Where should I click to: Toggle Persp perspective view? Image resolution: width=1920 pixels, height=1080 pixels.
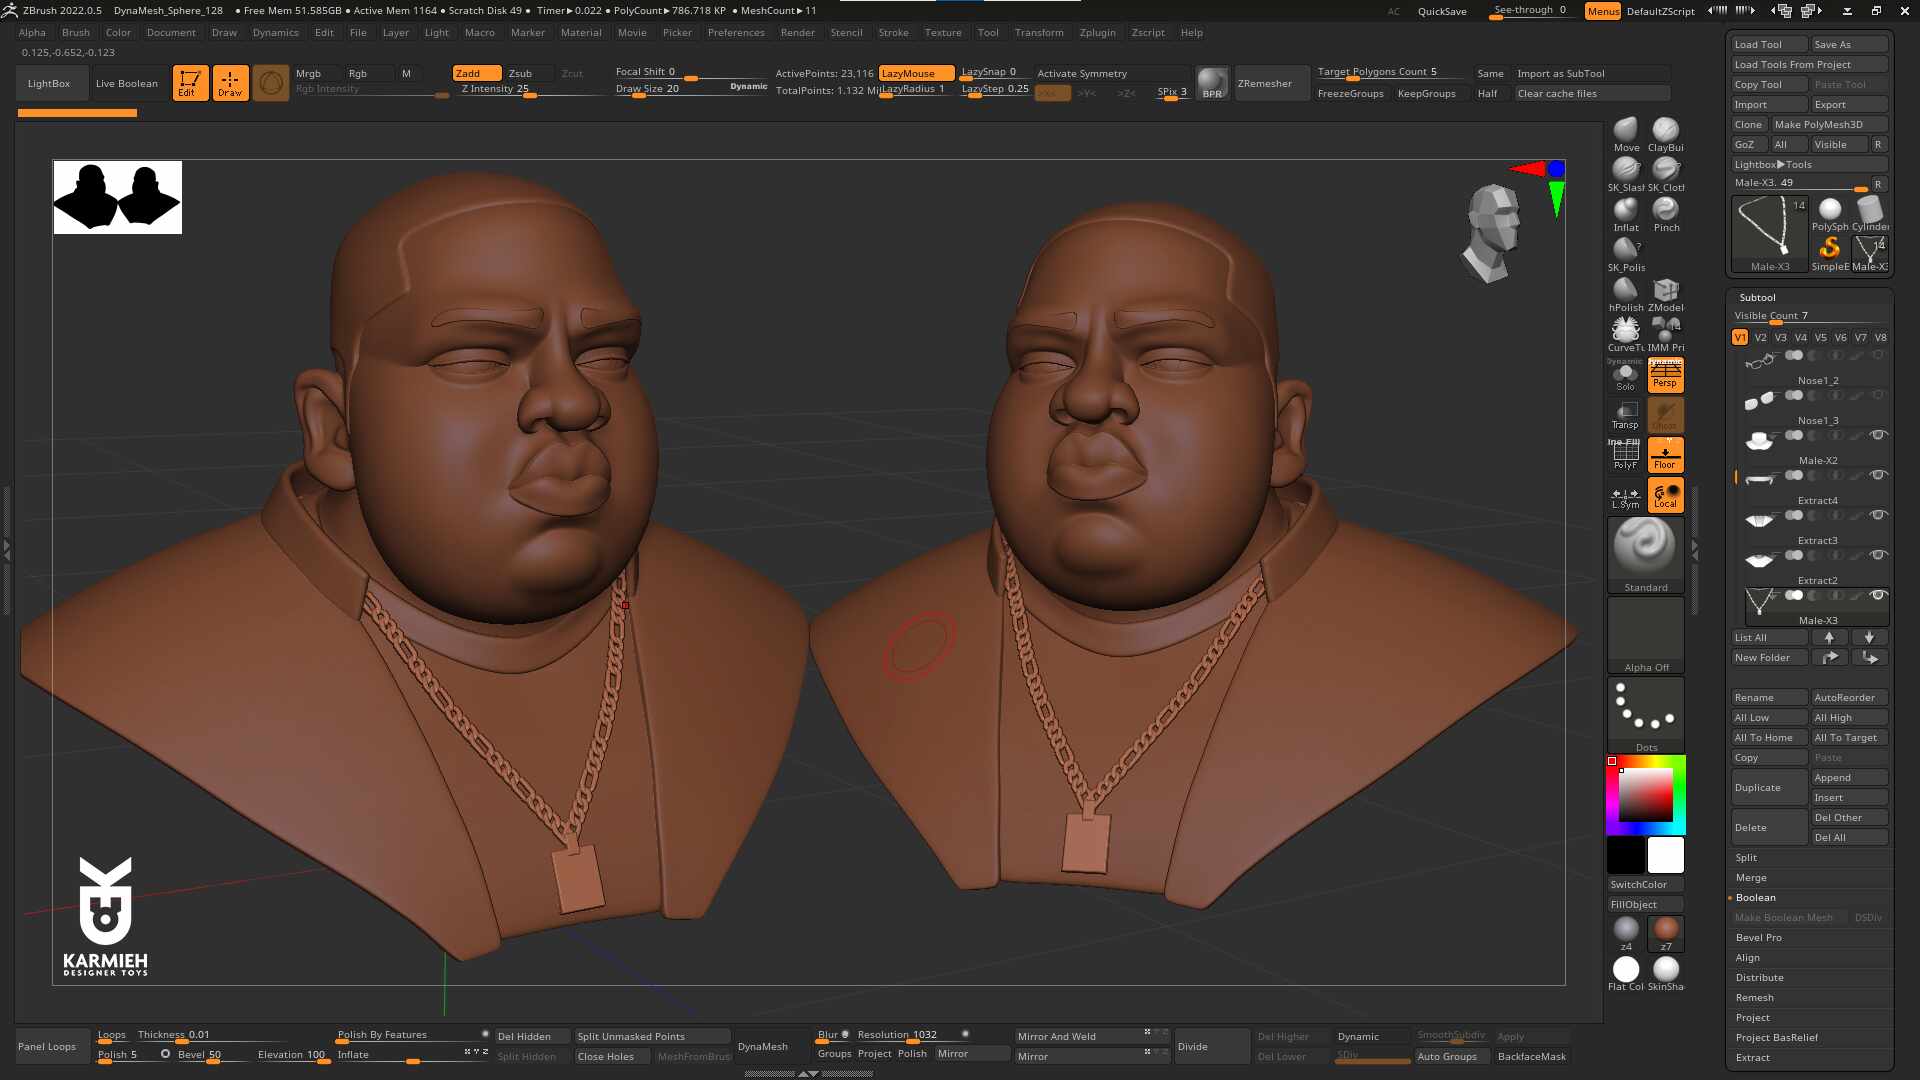tap(1665, 374)
